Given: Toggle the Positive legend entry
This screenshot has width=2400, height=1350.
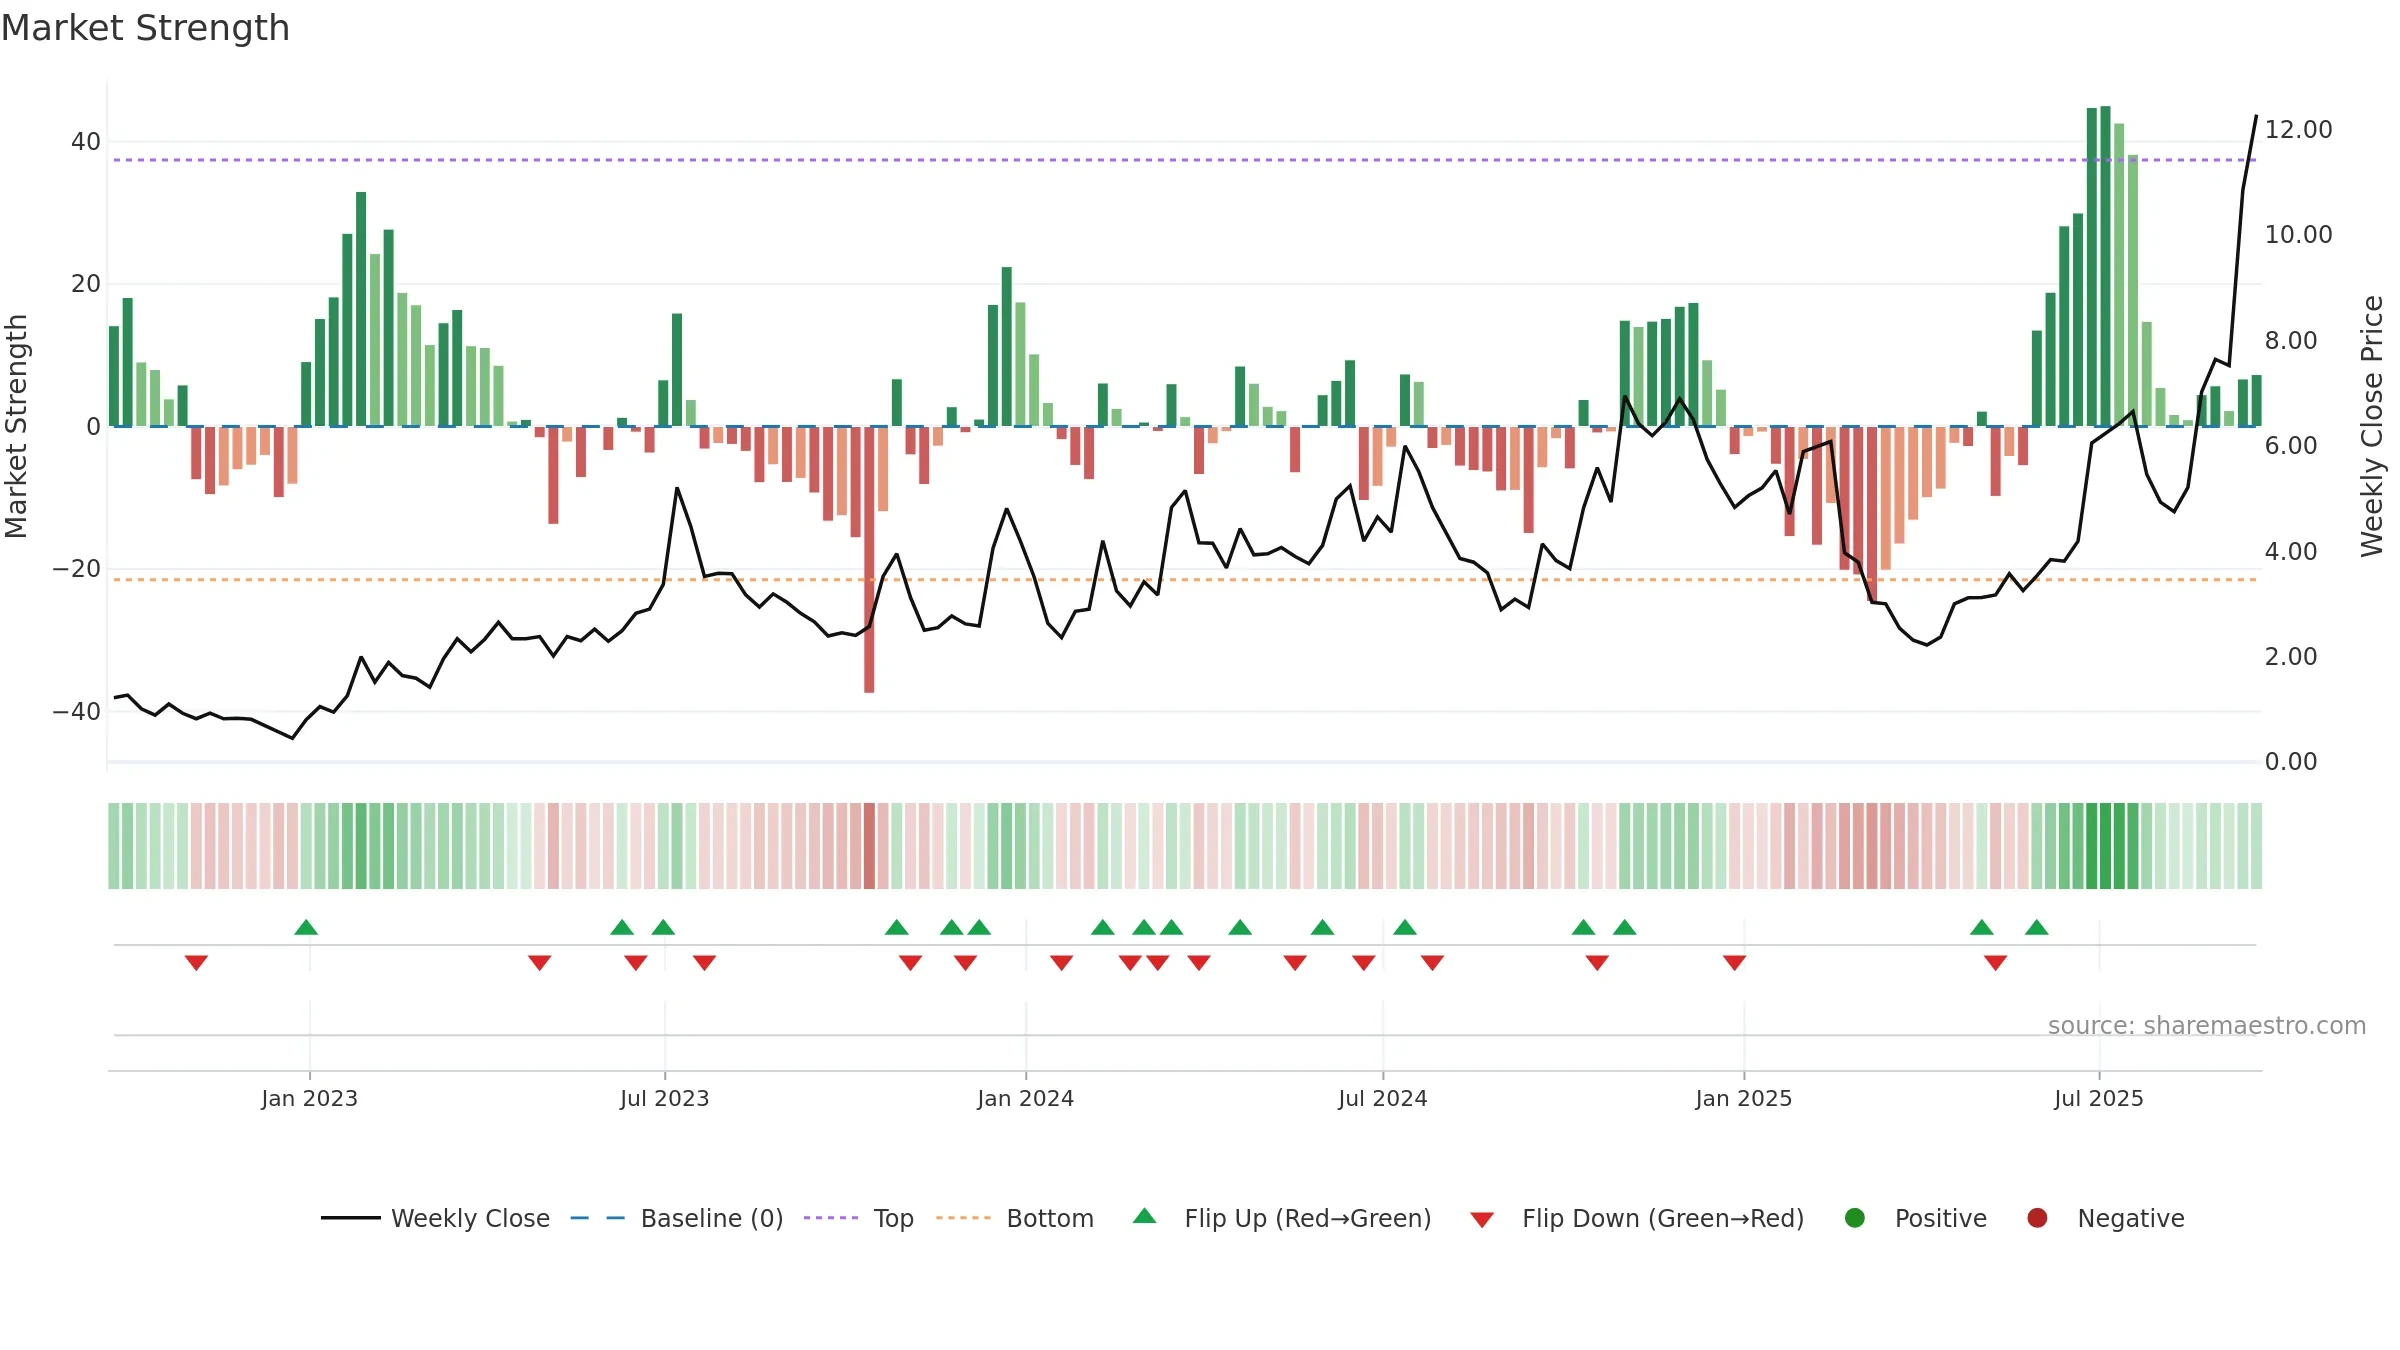Looking at the screenshot, I should coord(1915,1218).
